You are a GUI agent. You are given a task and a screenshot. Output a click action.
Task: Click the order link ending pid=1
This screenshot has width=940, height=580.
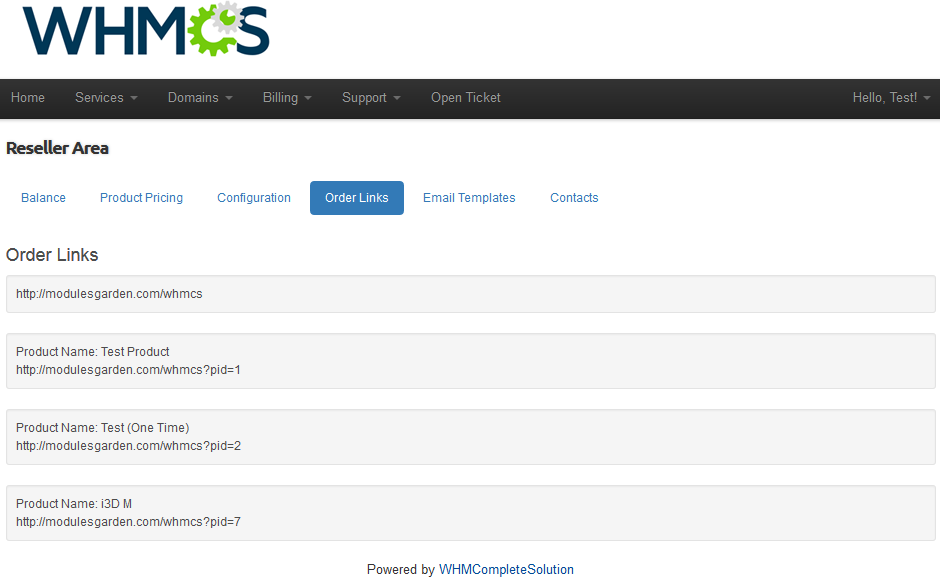[x=128, y=370]
